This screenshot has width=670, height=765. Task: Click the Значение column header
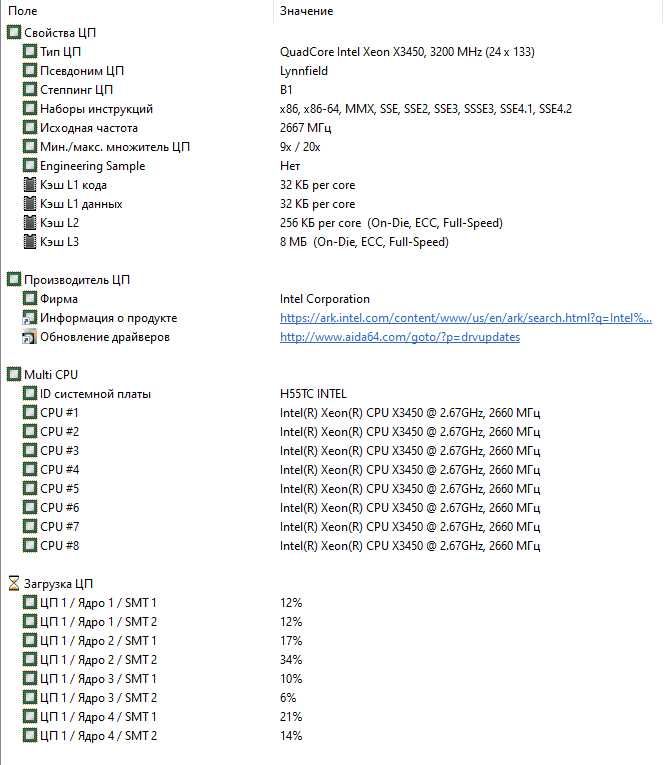(x=306, y=11)
